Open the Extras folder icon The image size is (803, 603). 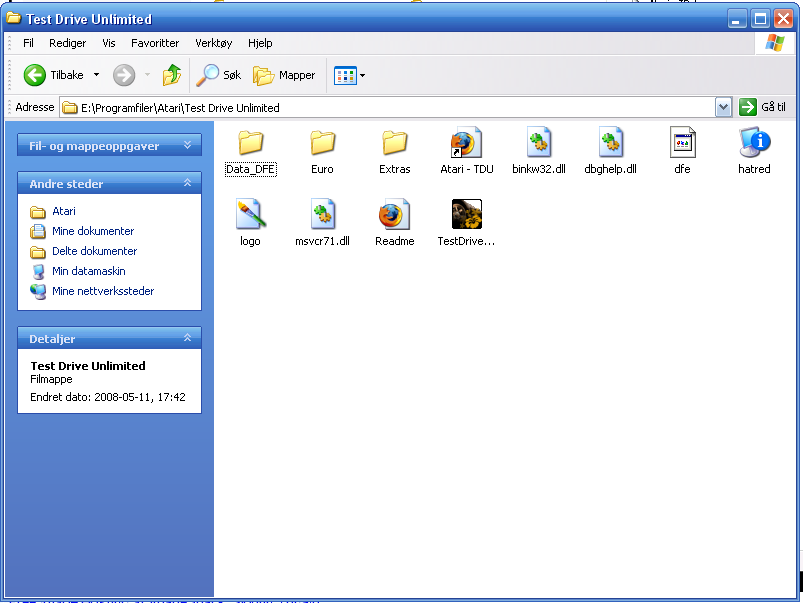[394, 142]
